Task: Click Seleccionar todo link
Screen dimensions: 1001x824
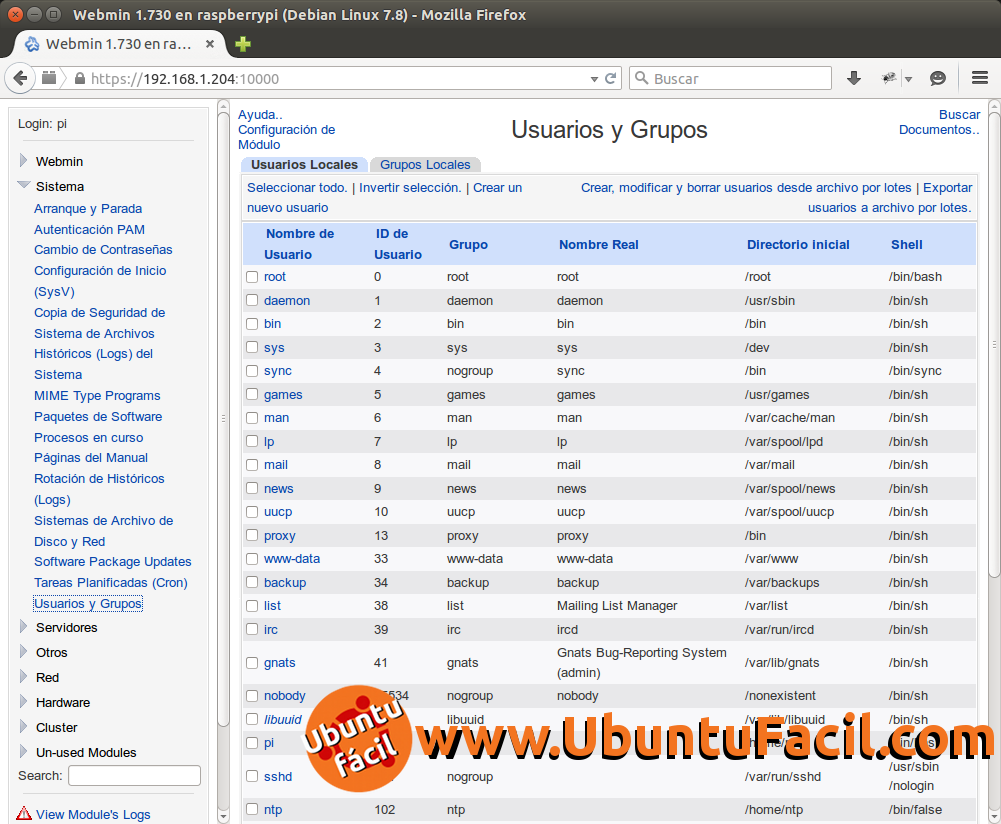Action: pos(297,188)
